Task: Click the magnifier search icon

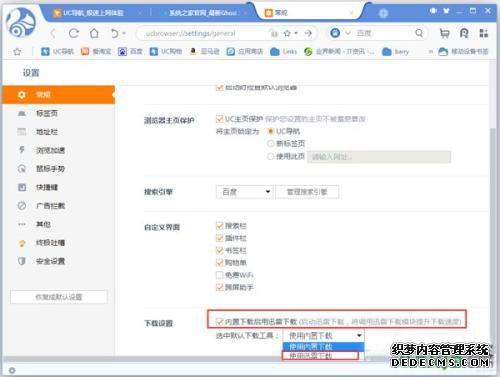Action: click(419, 33)
